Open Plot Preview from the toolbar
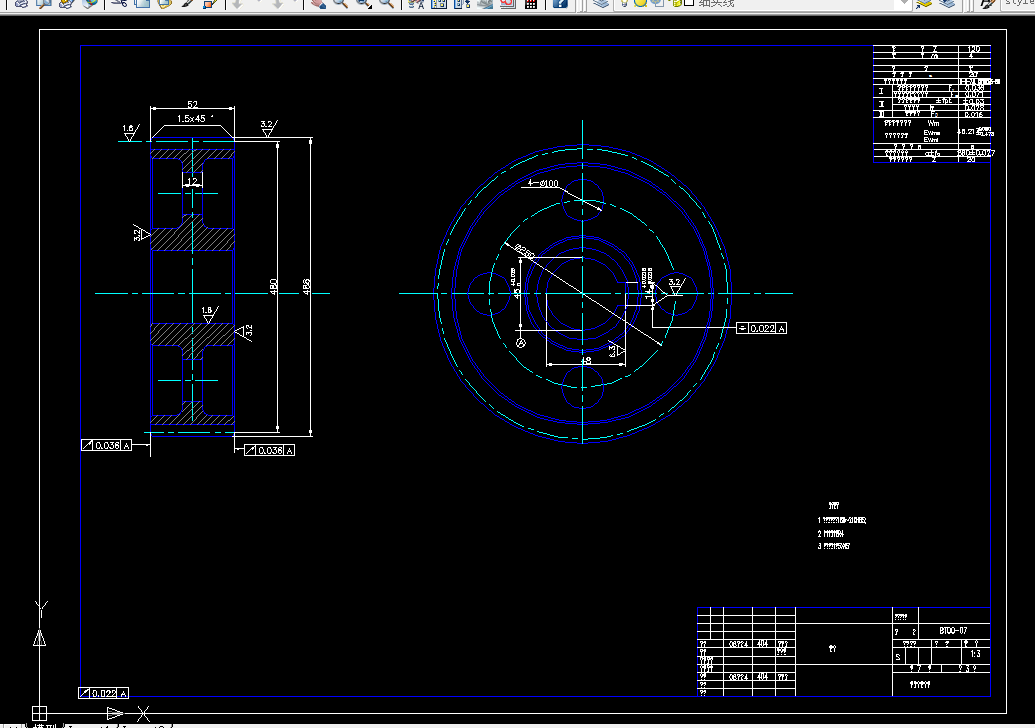The width and height of the screenshot is (1035, 728). click(x=44, y=3)
